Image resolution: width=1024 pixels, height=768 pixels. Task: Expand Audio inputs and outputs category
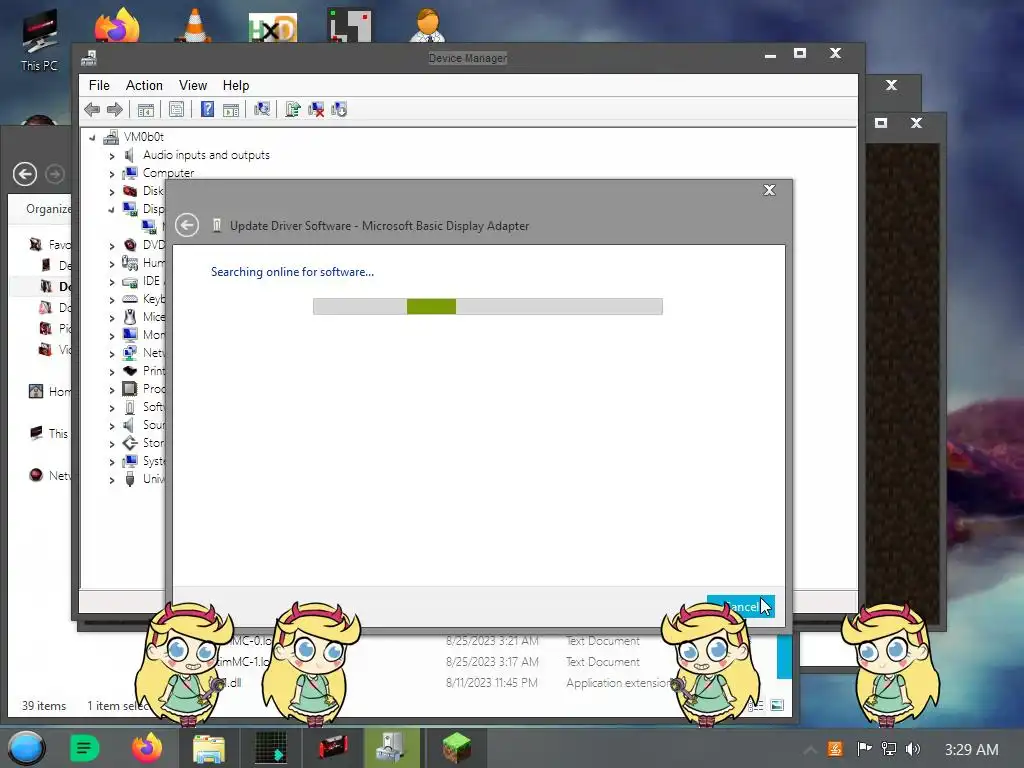(x=112, y=156)
